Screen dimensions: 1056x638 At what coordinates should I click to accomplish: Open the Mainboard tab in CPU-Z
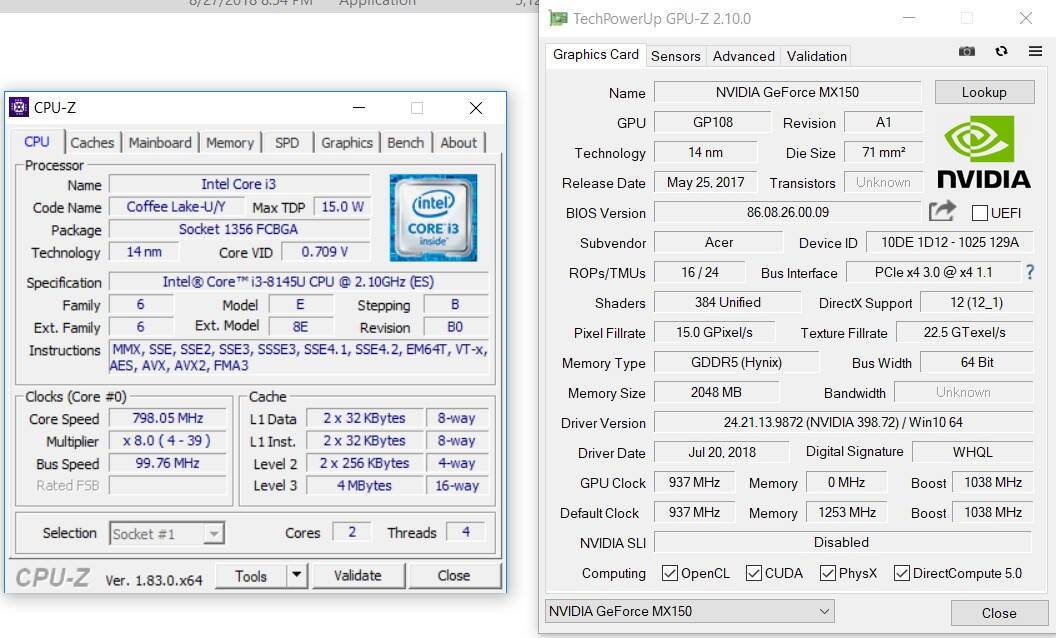[160, 143]
